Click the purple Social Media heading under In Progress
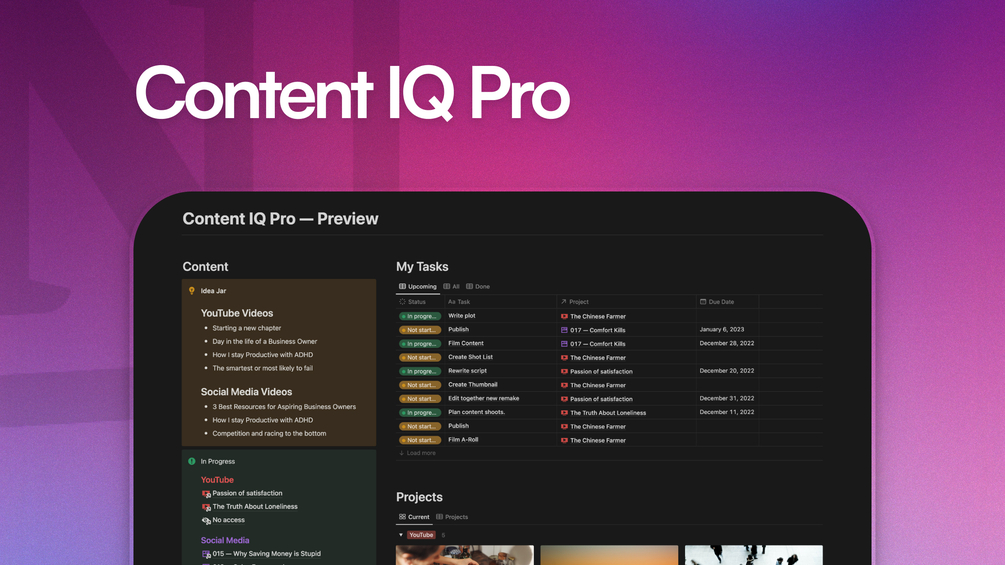The width and height of the screenshot is (1005, 565). [225, 541]
